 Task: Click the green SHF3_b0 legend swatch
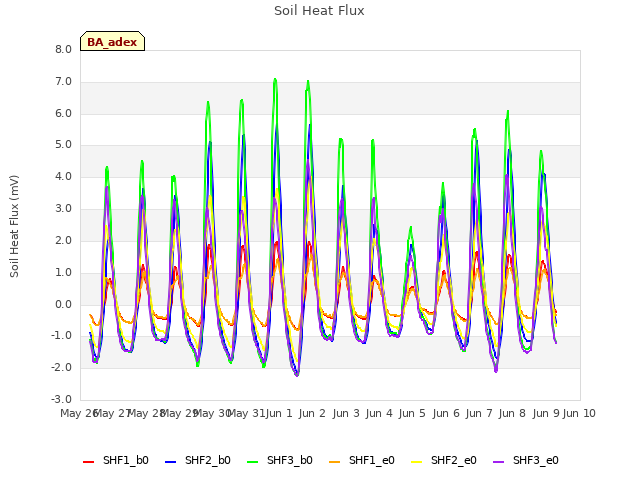coord(253,461)
